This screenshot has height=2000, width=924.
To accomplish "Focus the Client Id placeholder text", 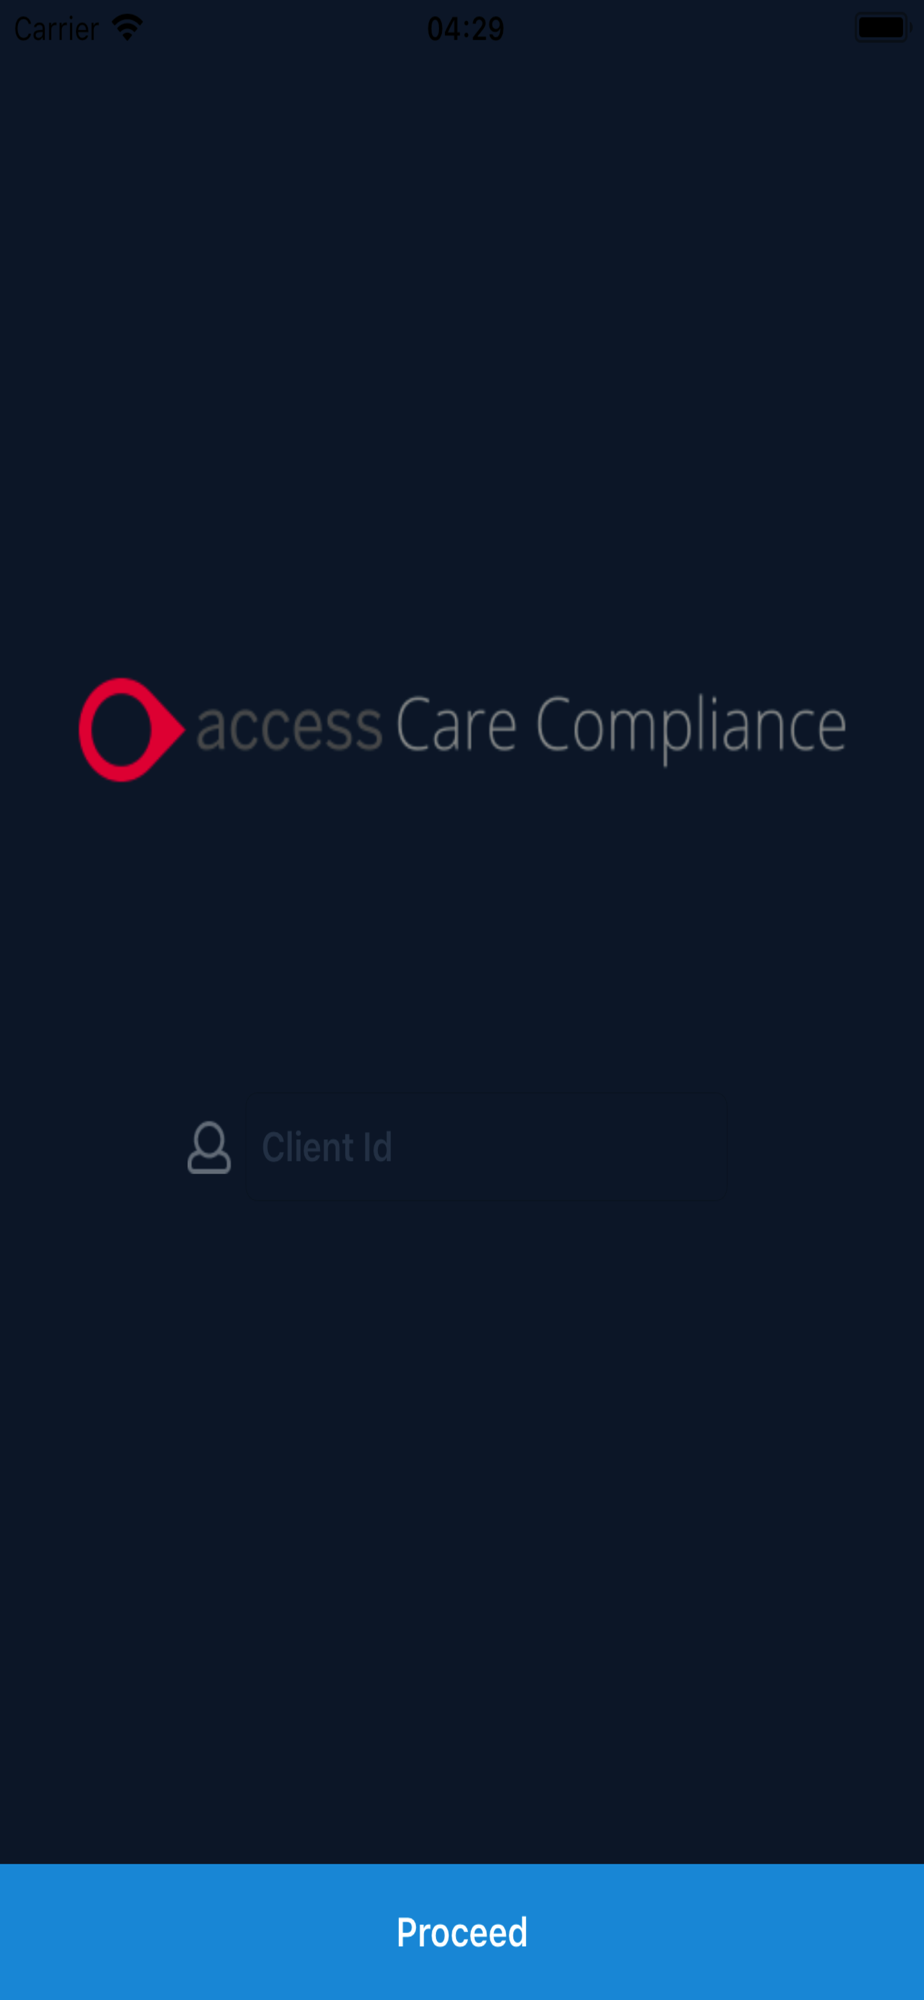I will point(327,1147).
